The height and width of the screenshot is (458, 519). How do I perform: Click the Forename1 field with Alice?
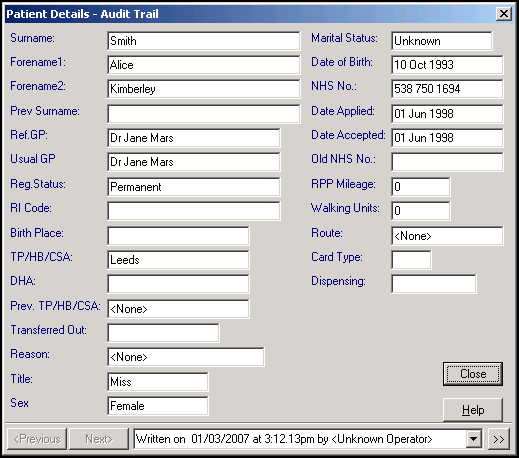(x=204, y=65)
